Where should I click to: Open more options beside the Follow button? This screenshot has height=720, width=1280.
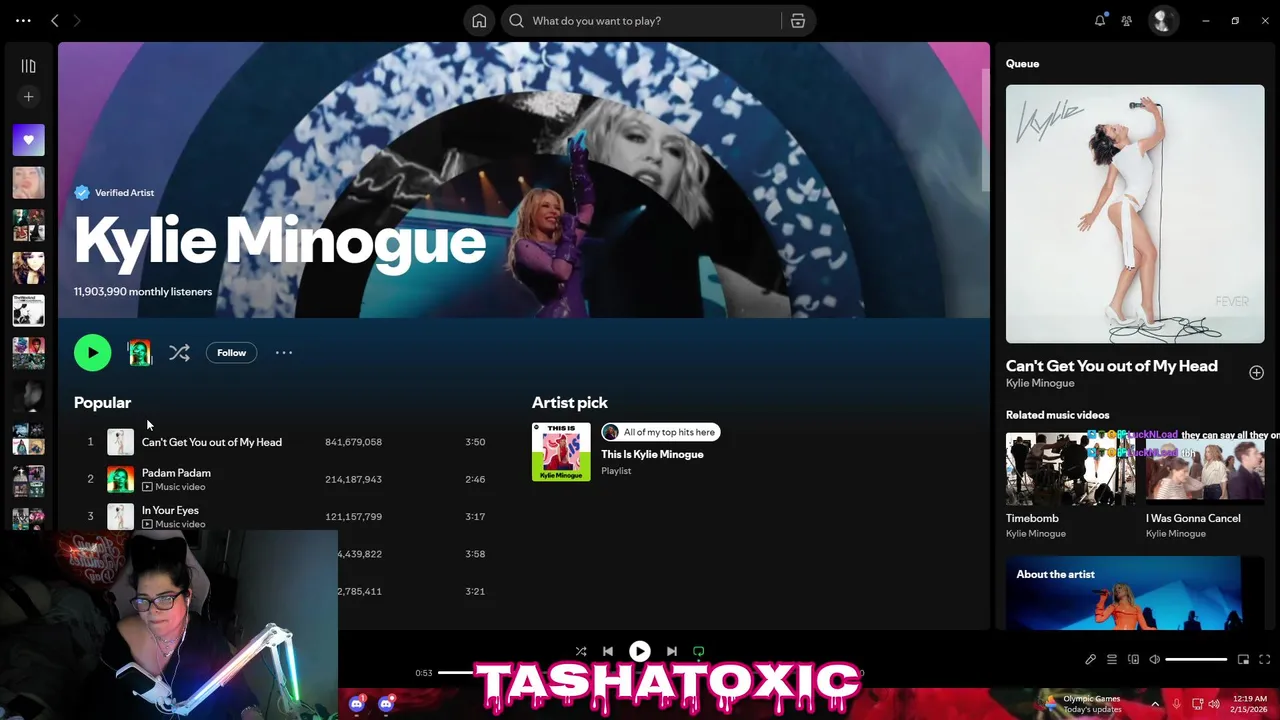[284, 352]
